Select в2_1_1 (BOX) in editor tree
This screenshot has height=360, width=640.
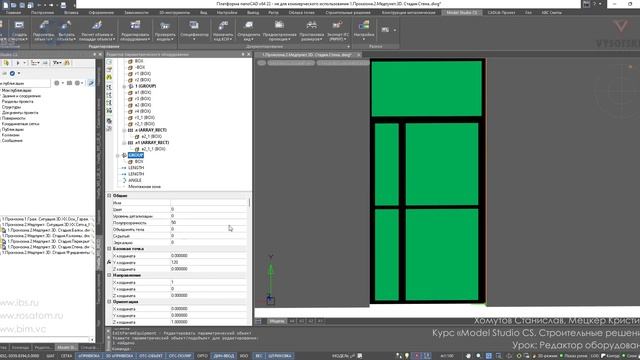pyautogui.click(x=153, y=149)
